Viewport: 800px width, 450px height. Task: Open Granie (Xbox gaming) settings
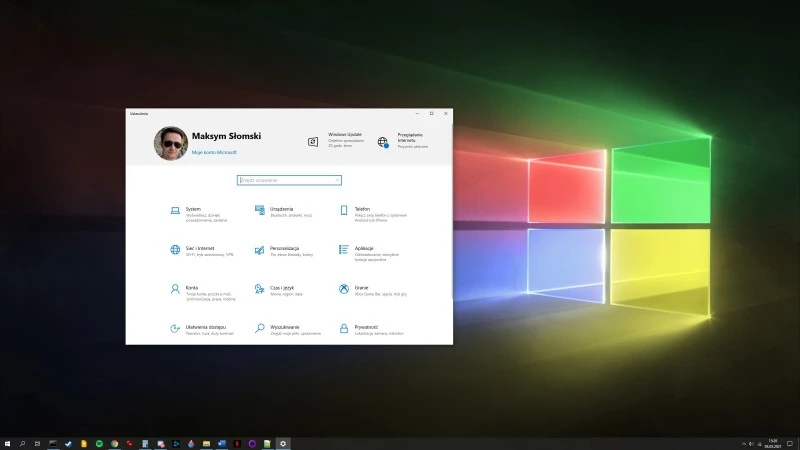(373, 290)
